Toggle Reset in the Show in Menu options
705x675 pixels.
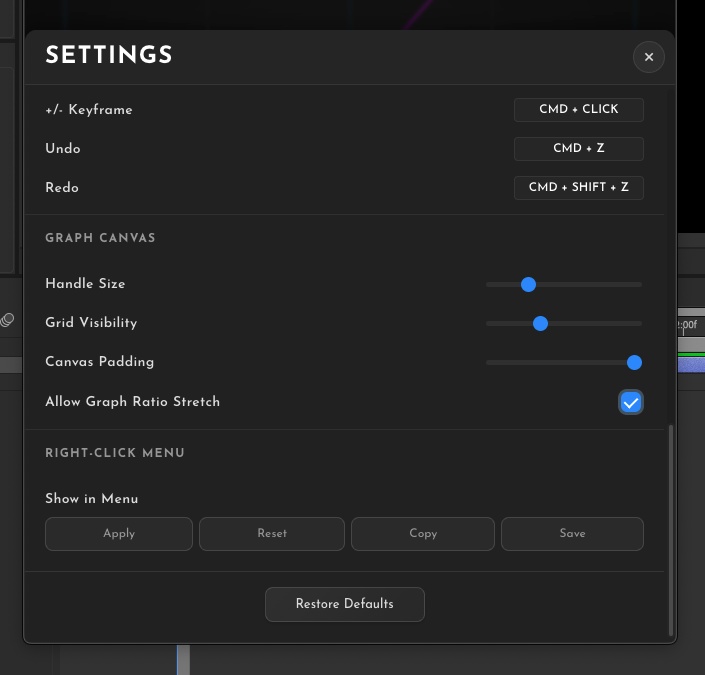(272, 534)
